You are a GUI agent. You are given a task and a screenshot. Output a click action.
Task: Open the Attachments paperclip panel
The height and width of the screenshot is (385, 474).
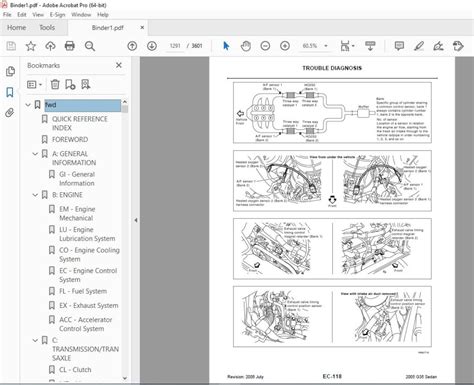pyautogui.click(x=10, y=113)
